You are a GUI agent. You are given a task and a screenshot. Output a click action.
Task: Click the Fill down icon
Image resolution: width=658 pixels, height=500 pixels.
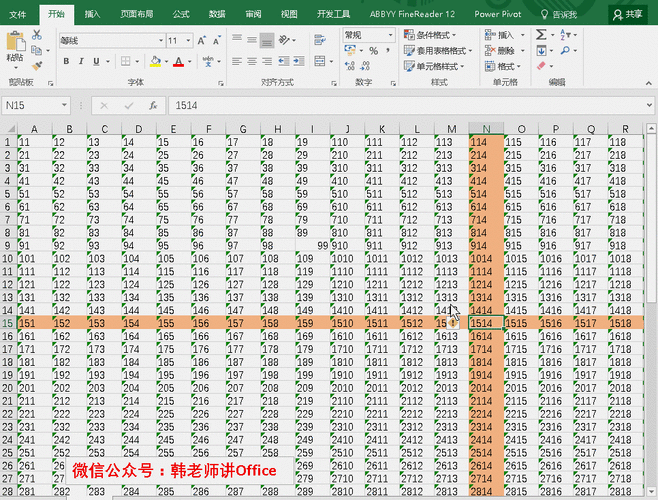pos(541,51)
